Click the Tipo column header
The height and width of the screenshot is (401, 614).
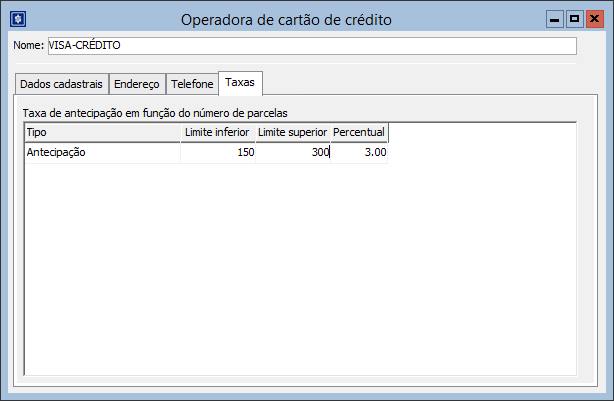(x=102, y=132)
